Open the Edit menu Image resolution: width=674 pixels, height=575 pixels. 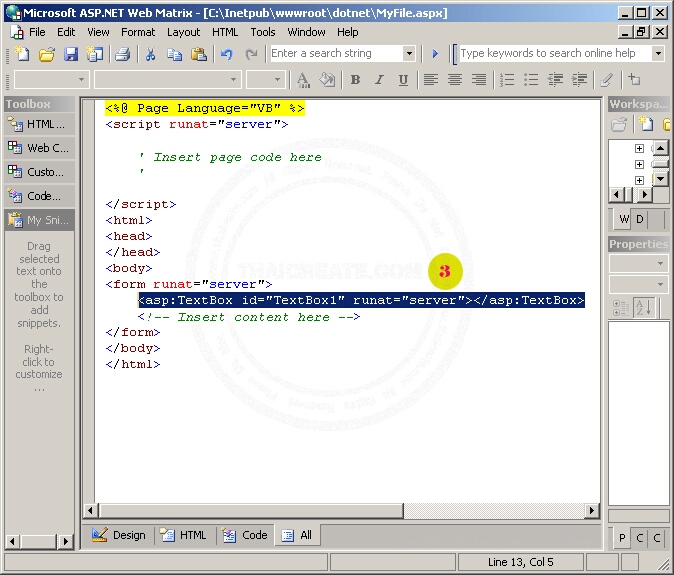(x=66, y=32)
